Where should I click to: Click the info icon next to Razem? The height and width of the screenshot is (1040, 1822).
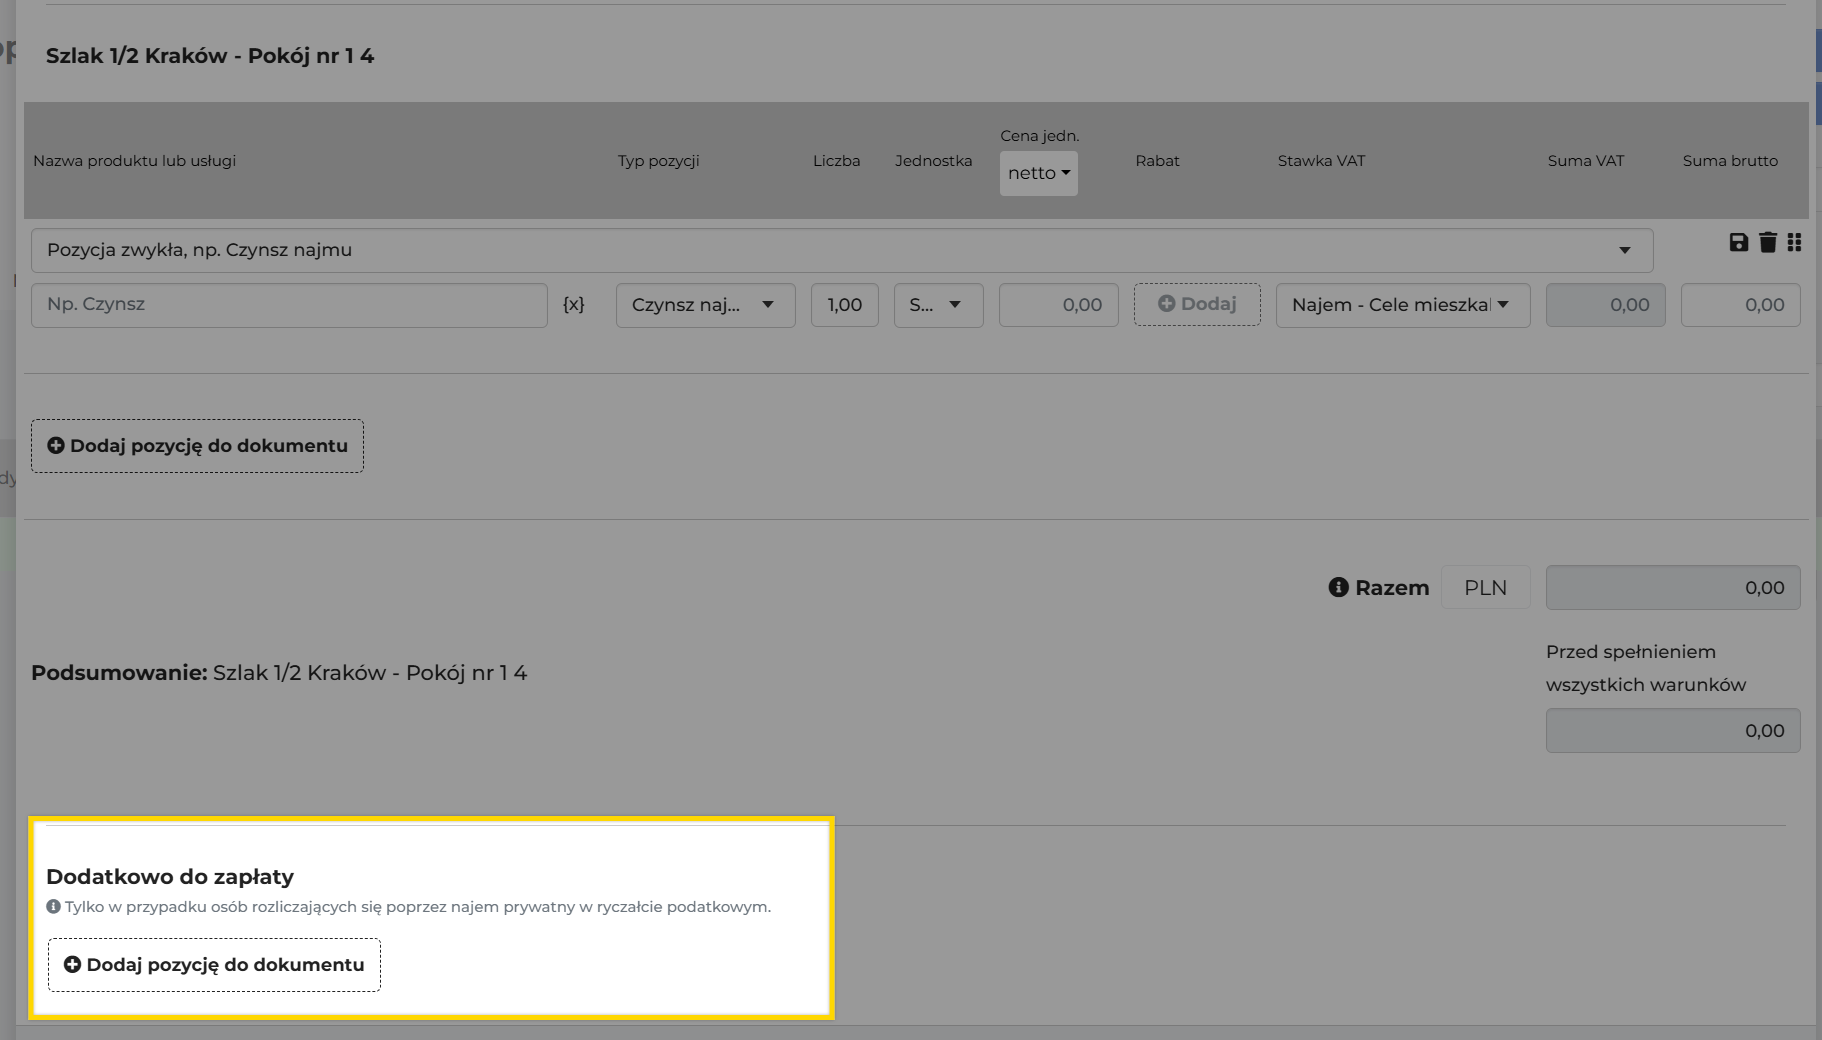1338,587
